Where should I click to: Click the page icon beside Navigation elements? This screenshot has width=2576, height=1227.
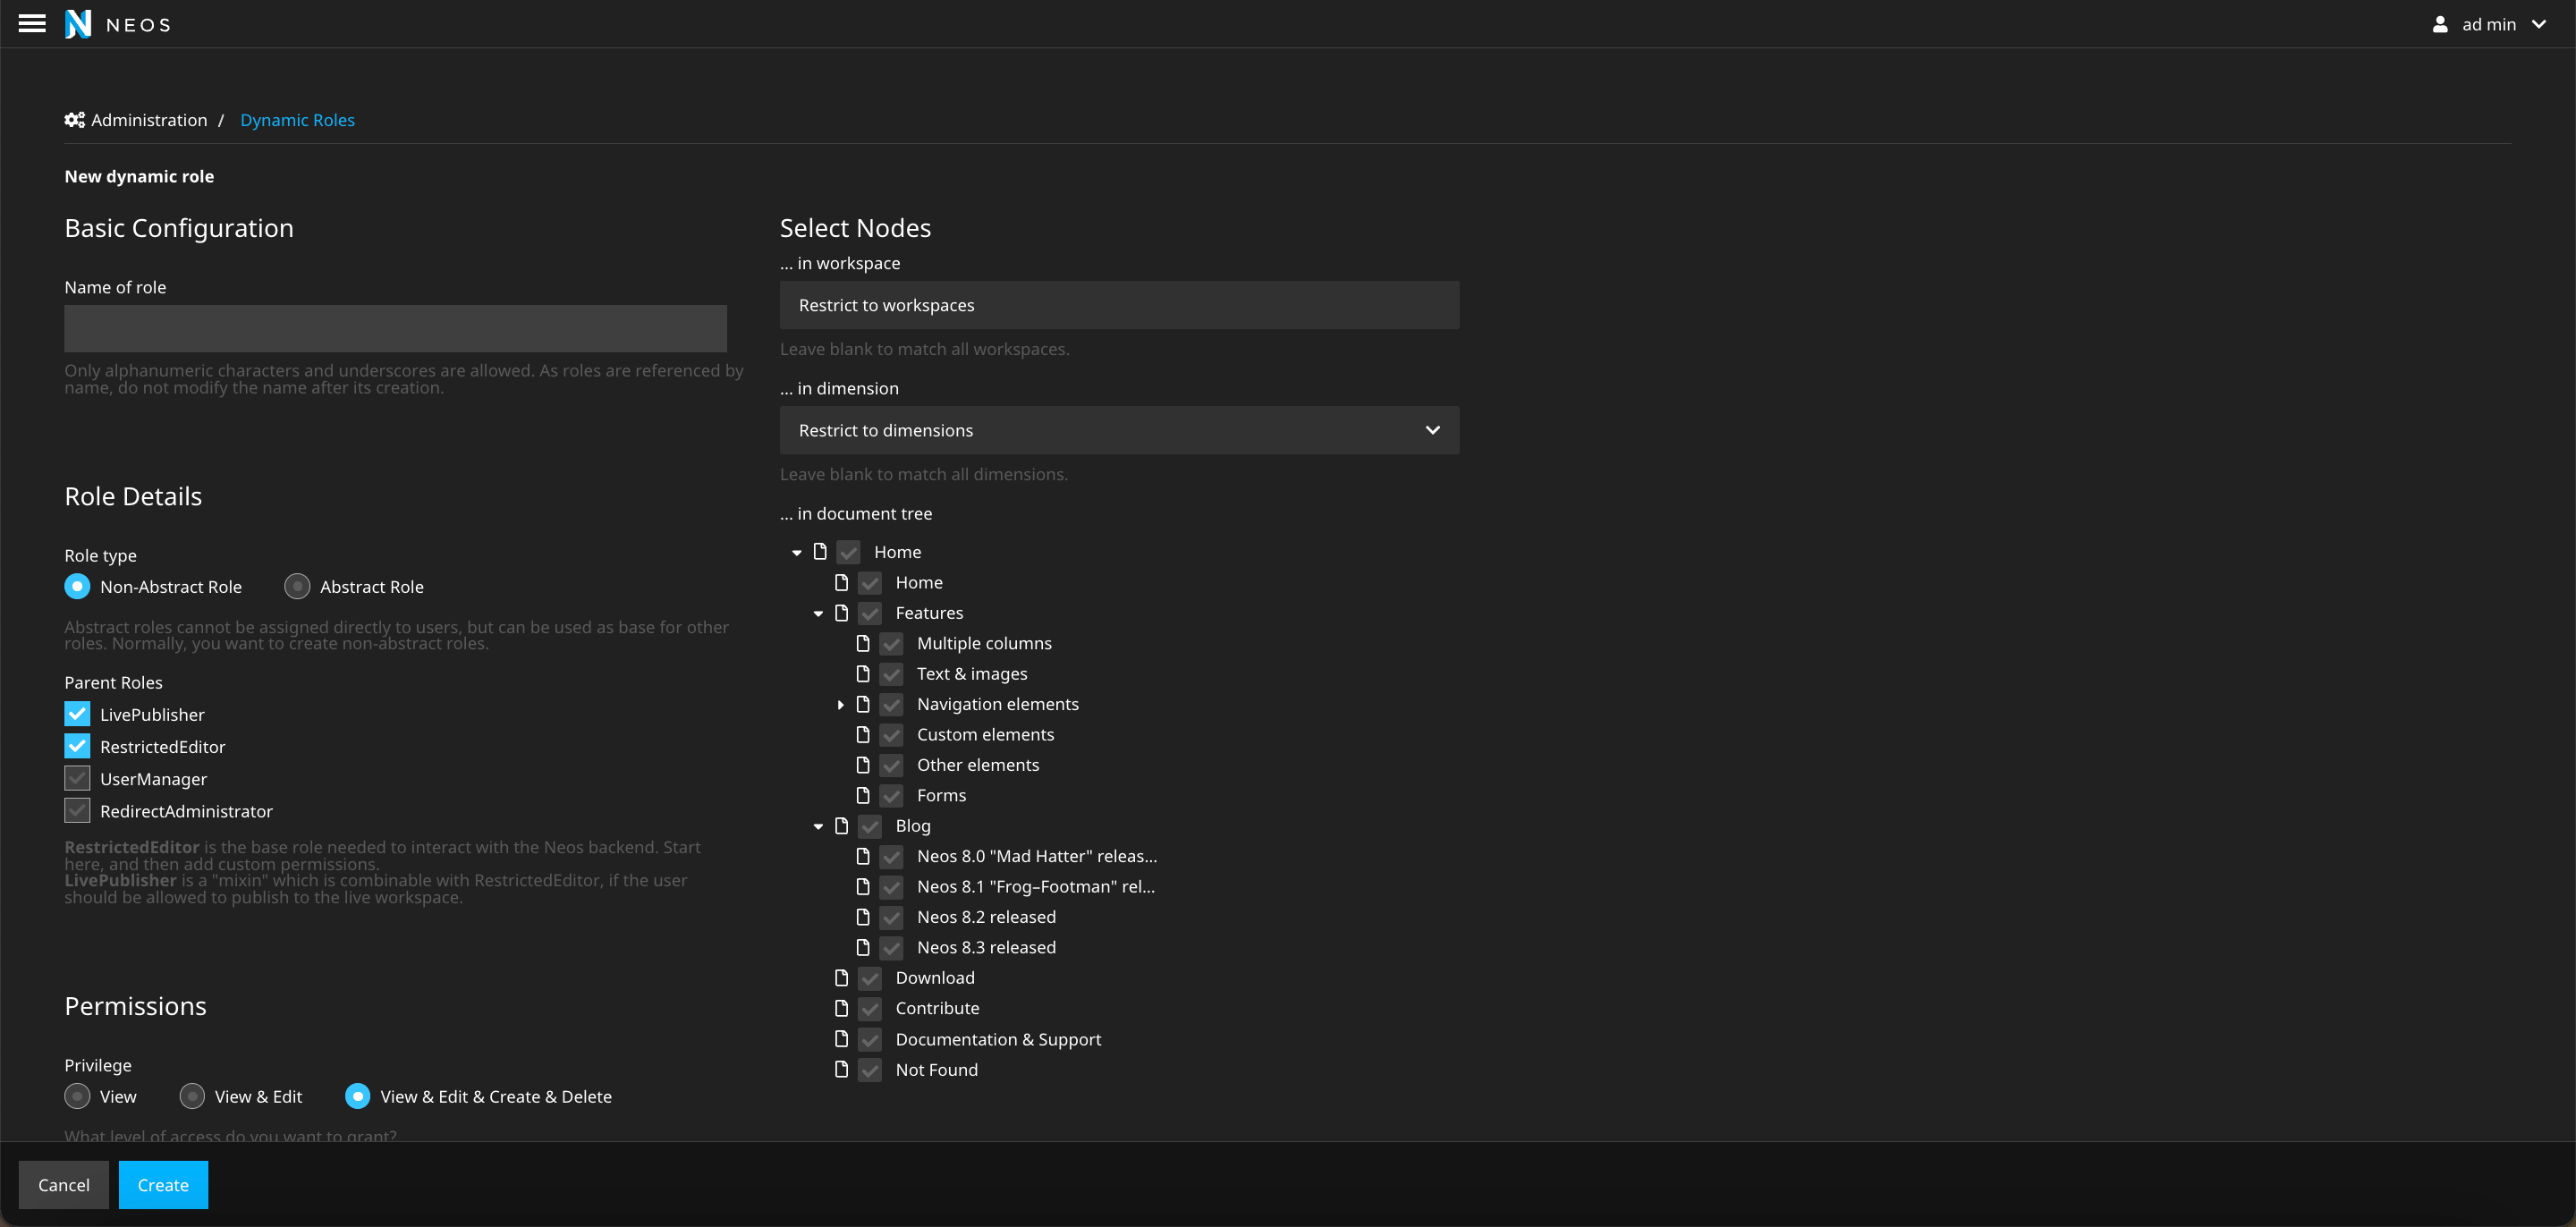(x=863, y=704)
